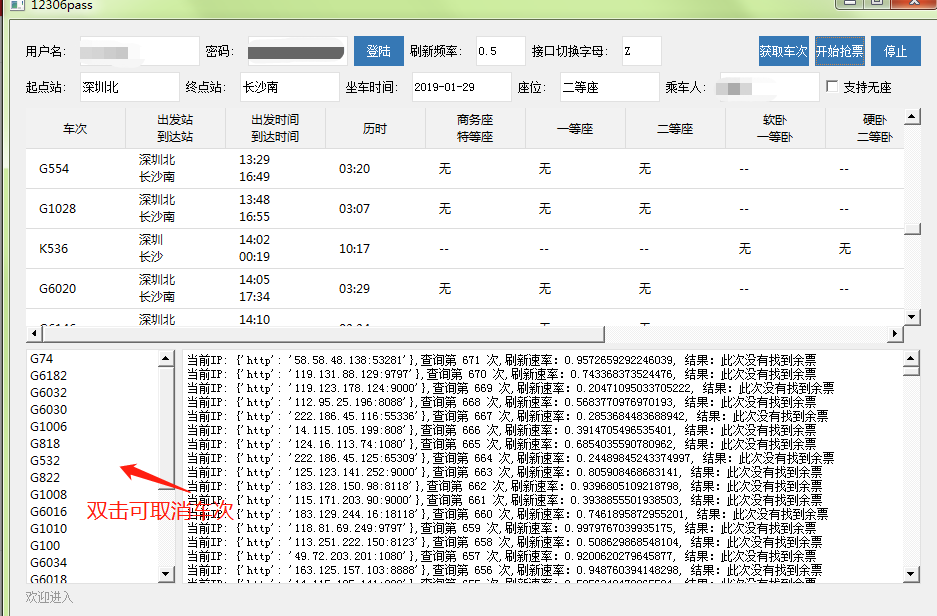Click the 出发时间 到达时间 column header
This screenshot has height=616, width=937.
coord(275,128)
